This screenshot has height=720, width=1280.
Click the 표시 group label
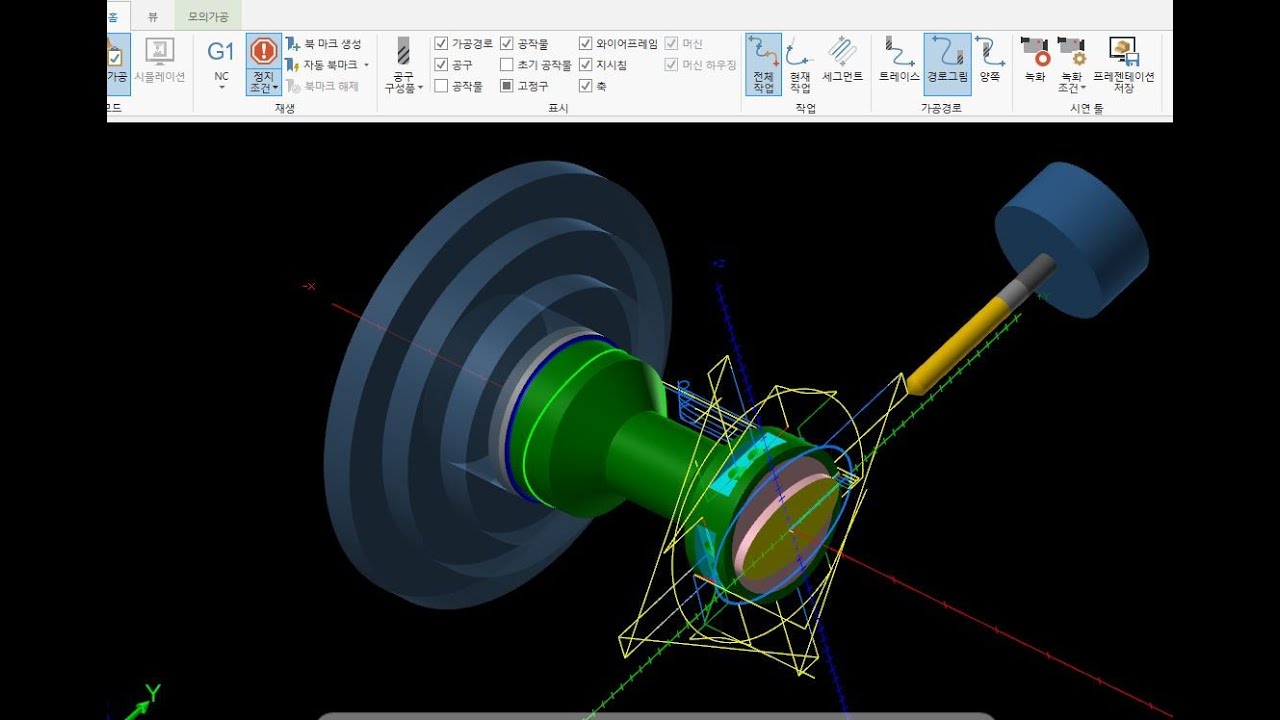pos(559,108)
